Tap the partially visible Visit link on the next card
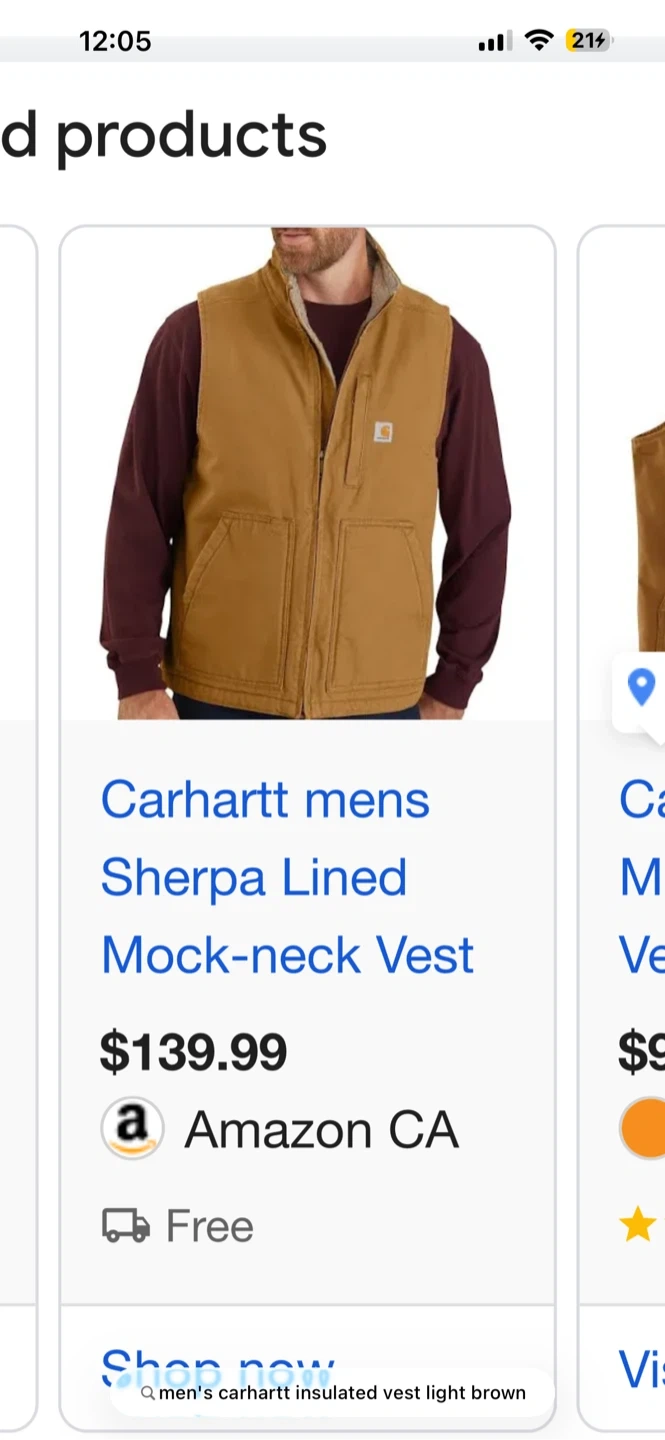Screen dimensions: 665x1440 (642, 1369)
